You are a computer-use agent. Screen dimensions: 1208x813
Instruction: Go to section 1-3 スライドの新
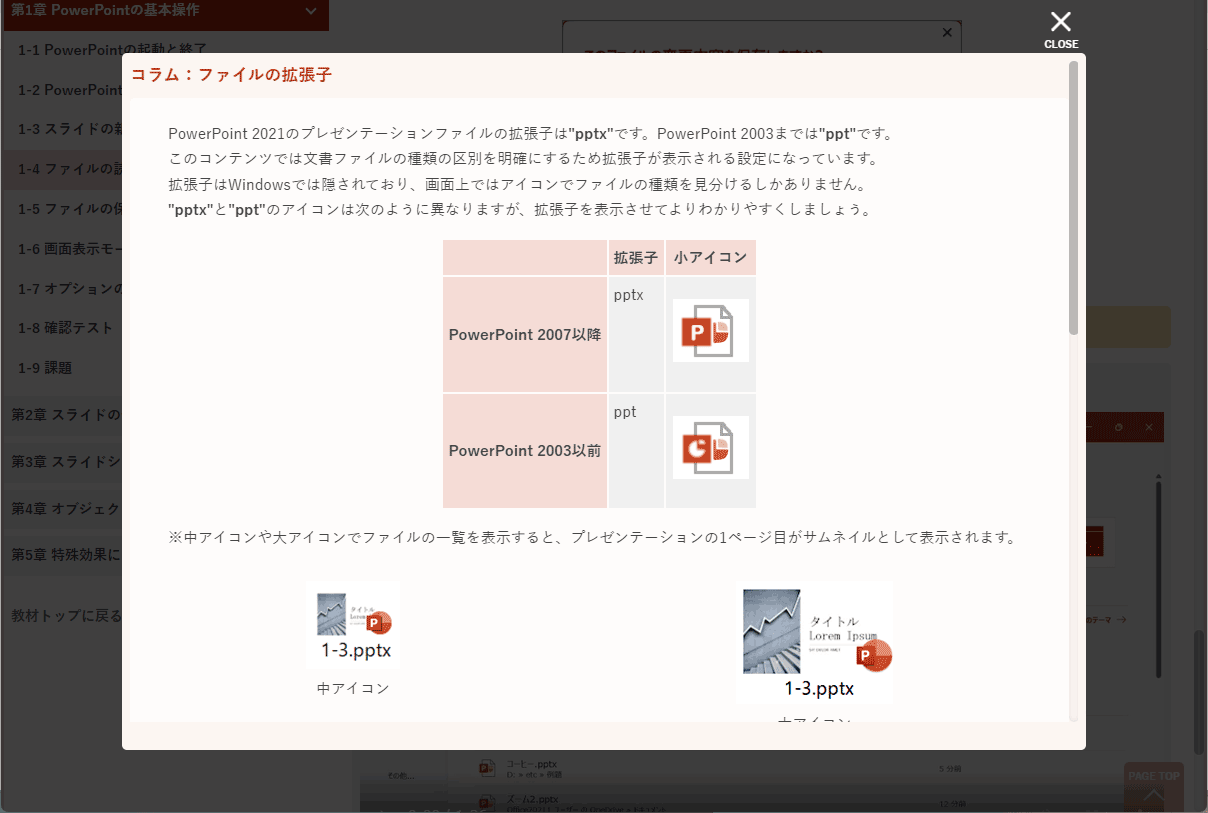(x=70, y=130)
